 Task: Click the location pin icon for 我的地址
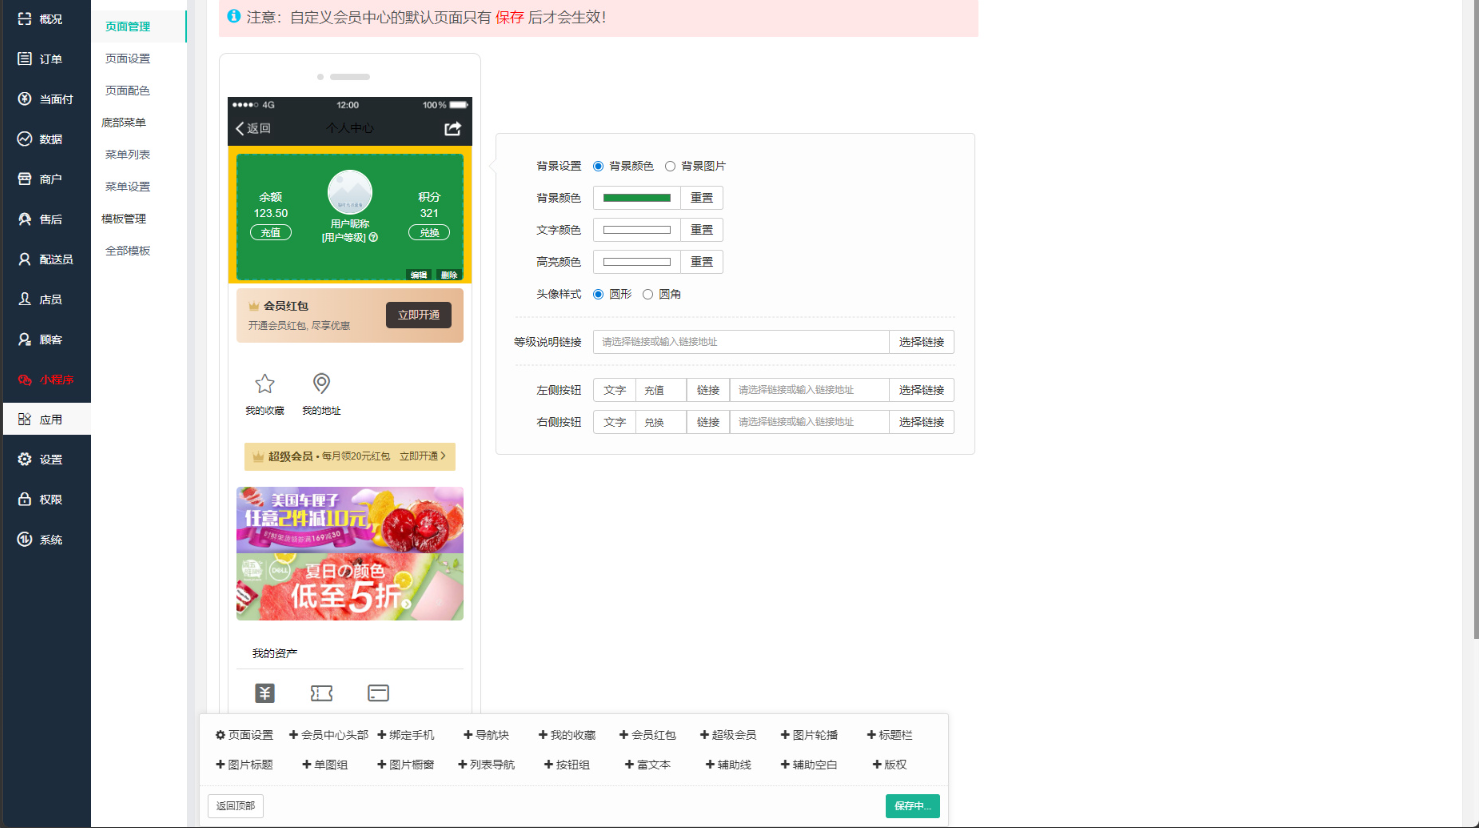click(321, 384)
